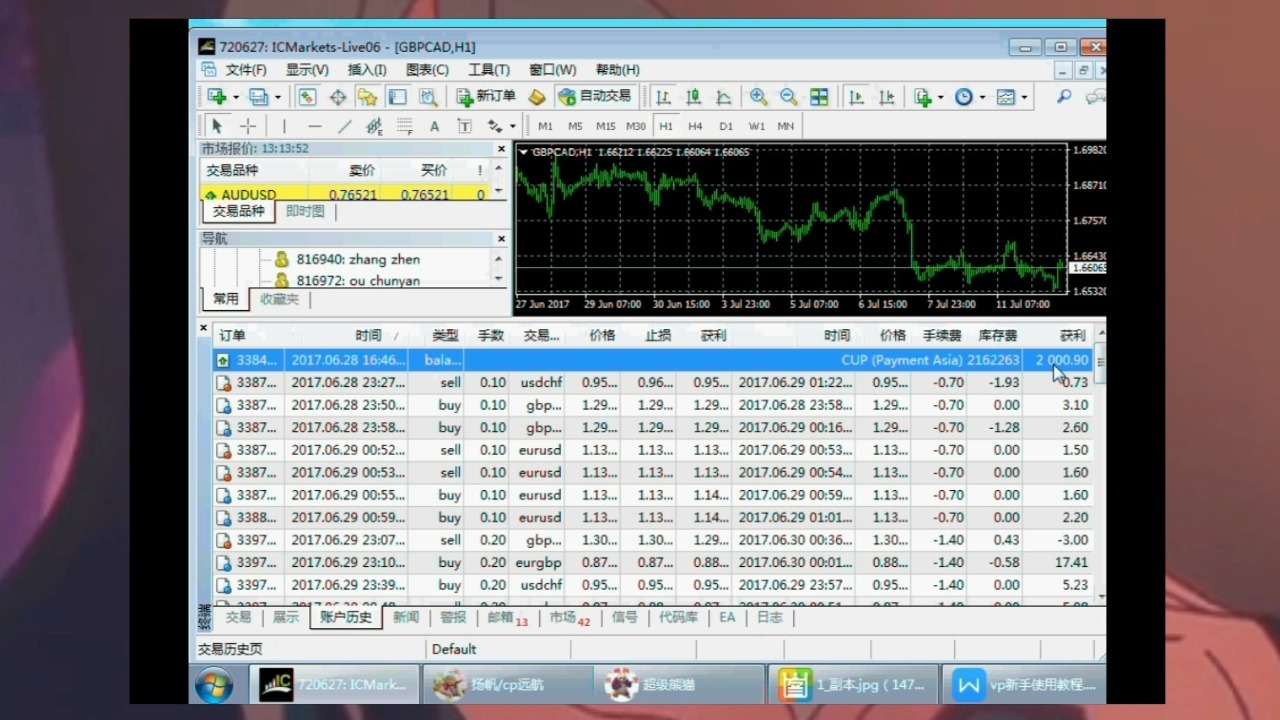The image size is (1280, 720).
Task: Click Windows Start button
Action: coord(214,685)
